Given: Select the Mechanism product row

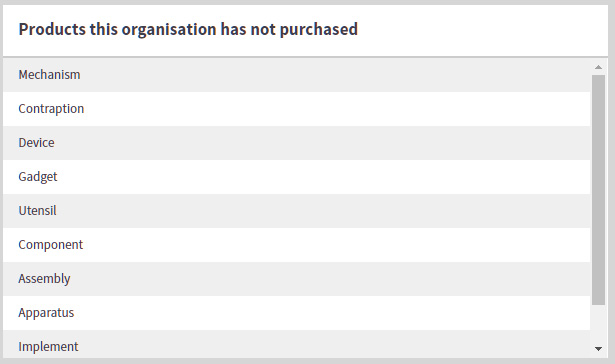Looking at the screenshot, I should tap(297, 75).
